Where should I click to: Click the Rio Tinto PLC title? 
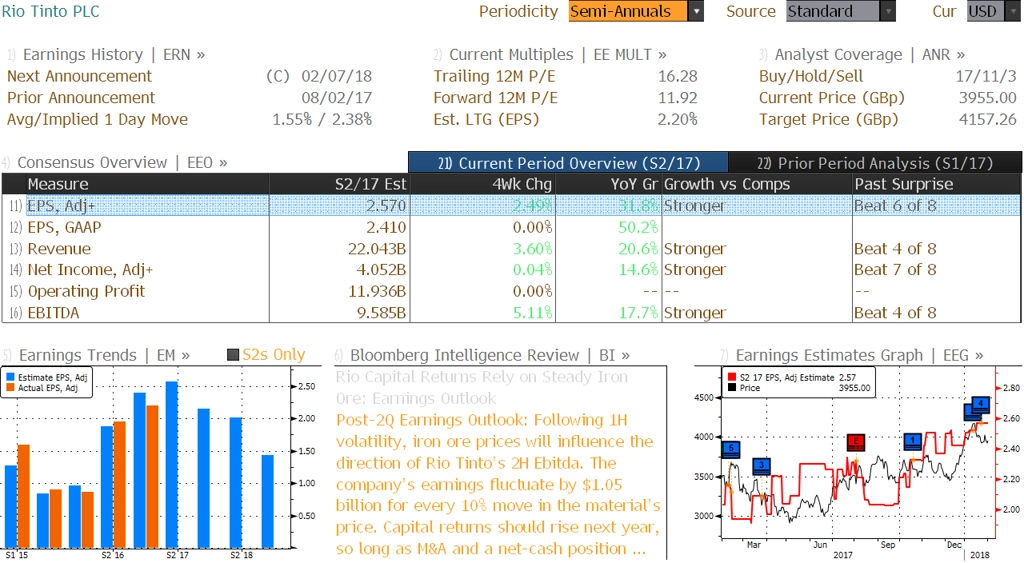[51, 11]
